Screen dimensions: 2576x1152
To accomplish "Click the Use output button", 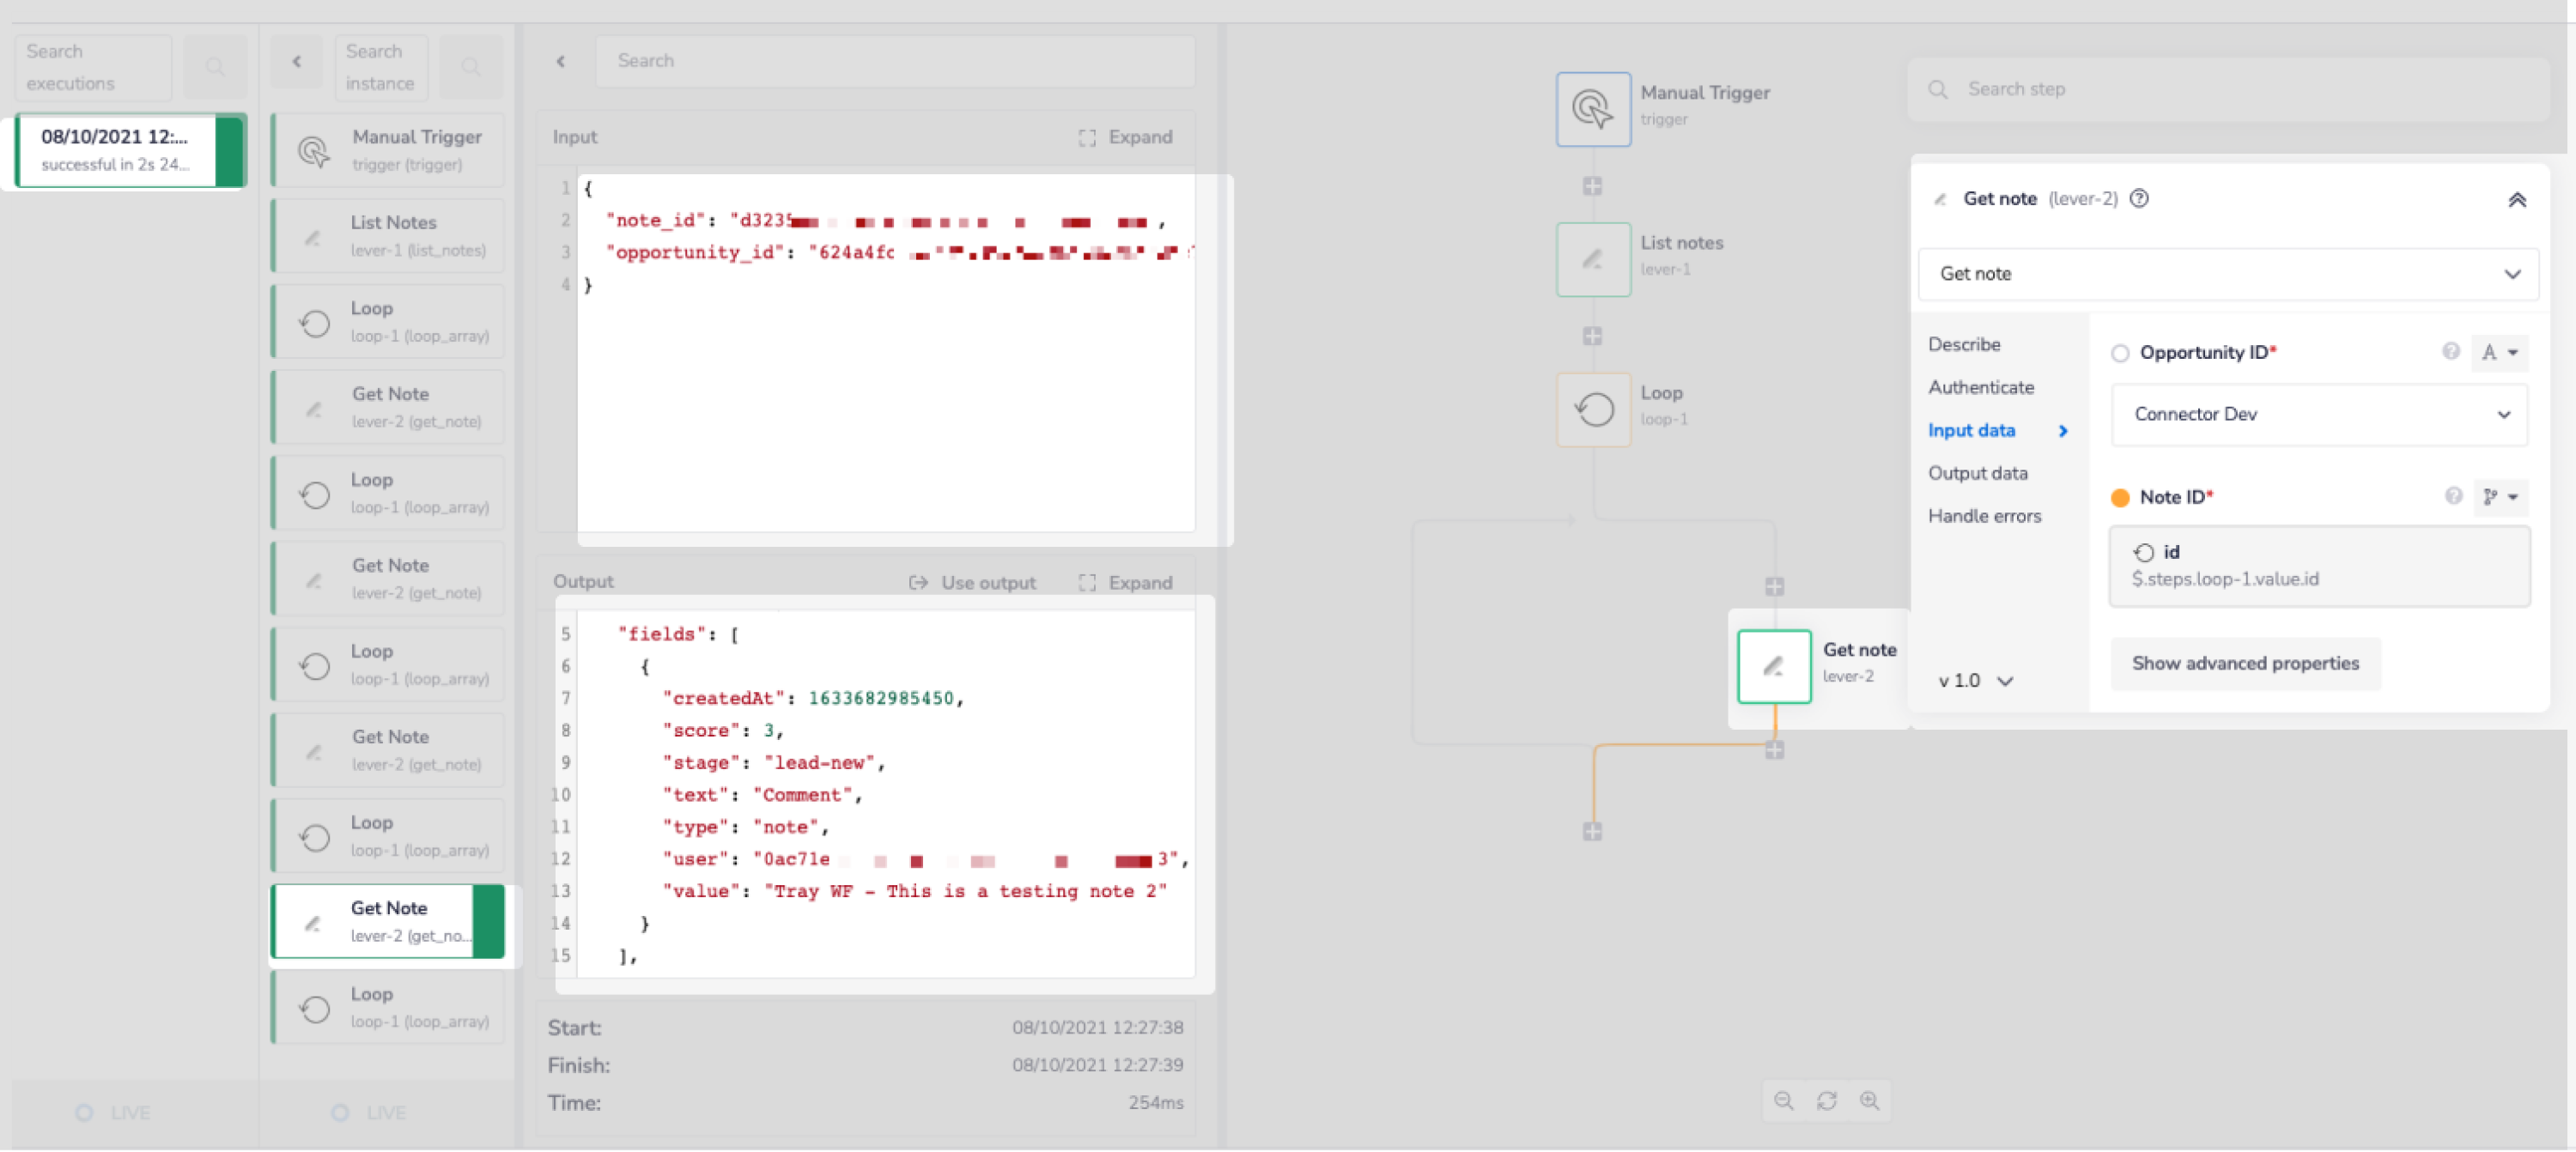I will pyautogui.click(x=972, y=582).
